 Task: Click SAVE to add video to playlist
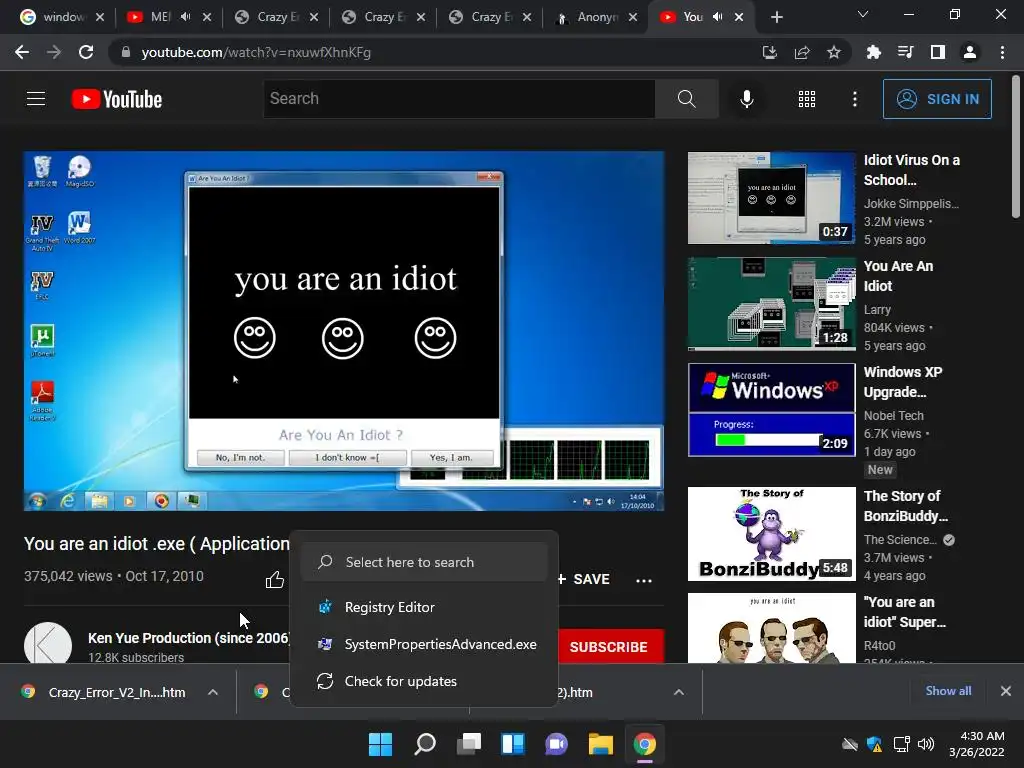coord(583,579)
